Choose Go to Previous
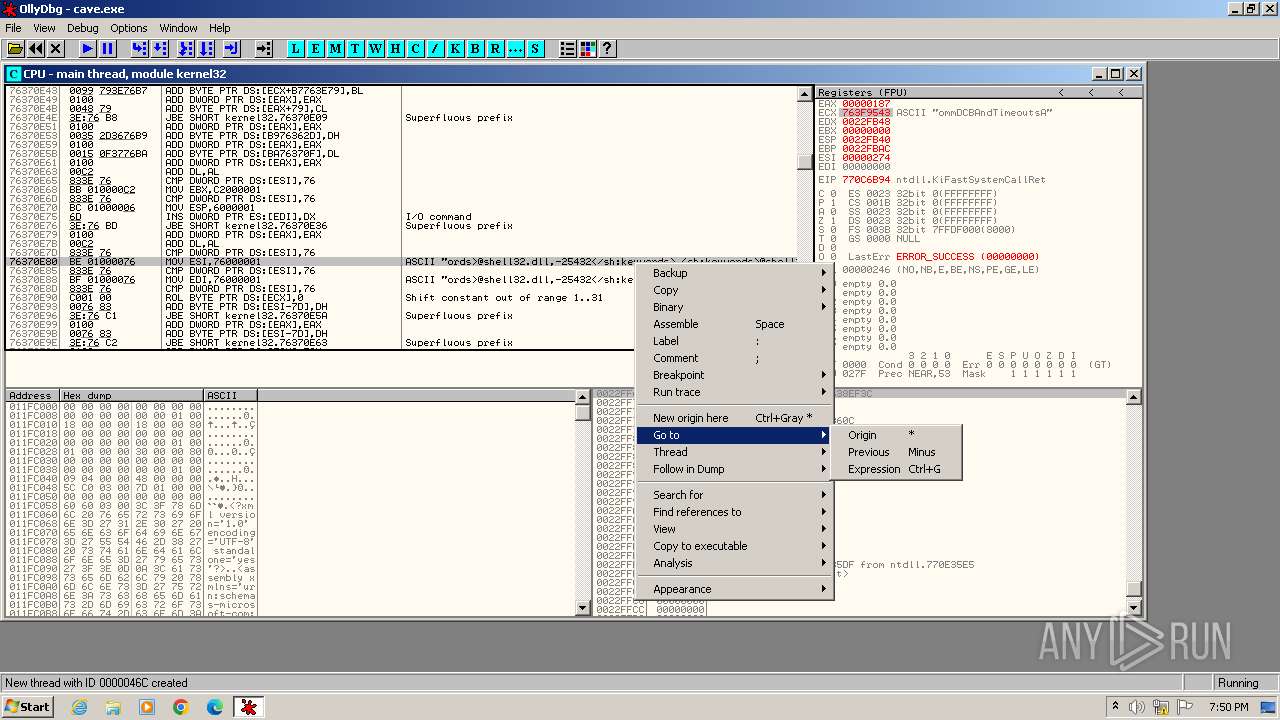The width and height of the screenshot is (1280, 720). point(896,452)
